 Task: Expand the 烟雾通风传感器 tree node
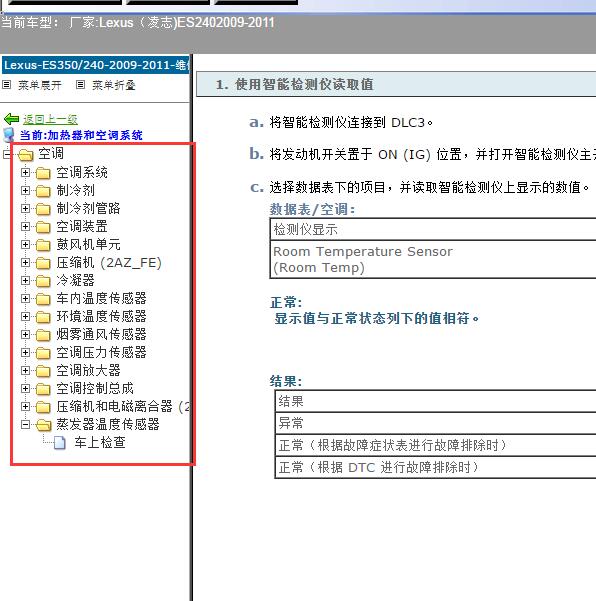pyautogui.click(x=25, y=335)
